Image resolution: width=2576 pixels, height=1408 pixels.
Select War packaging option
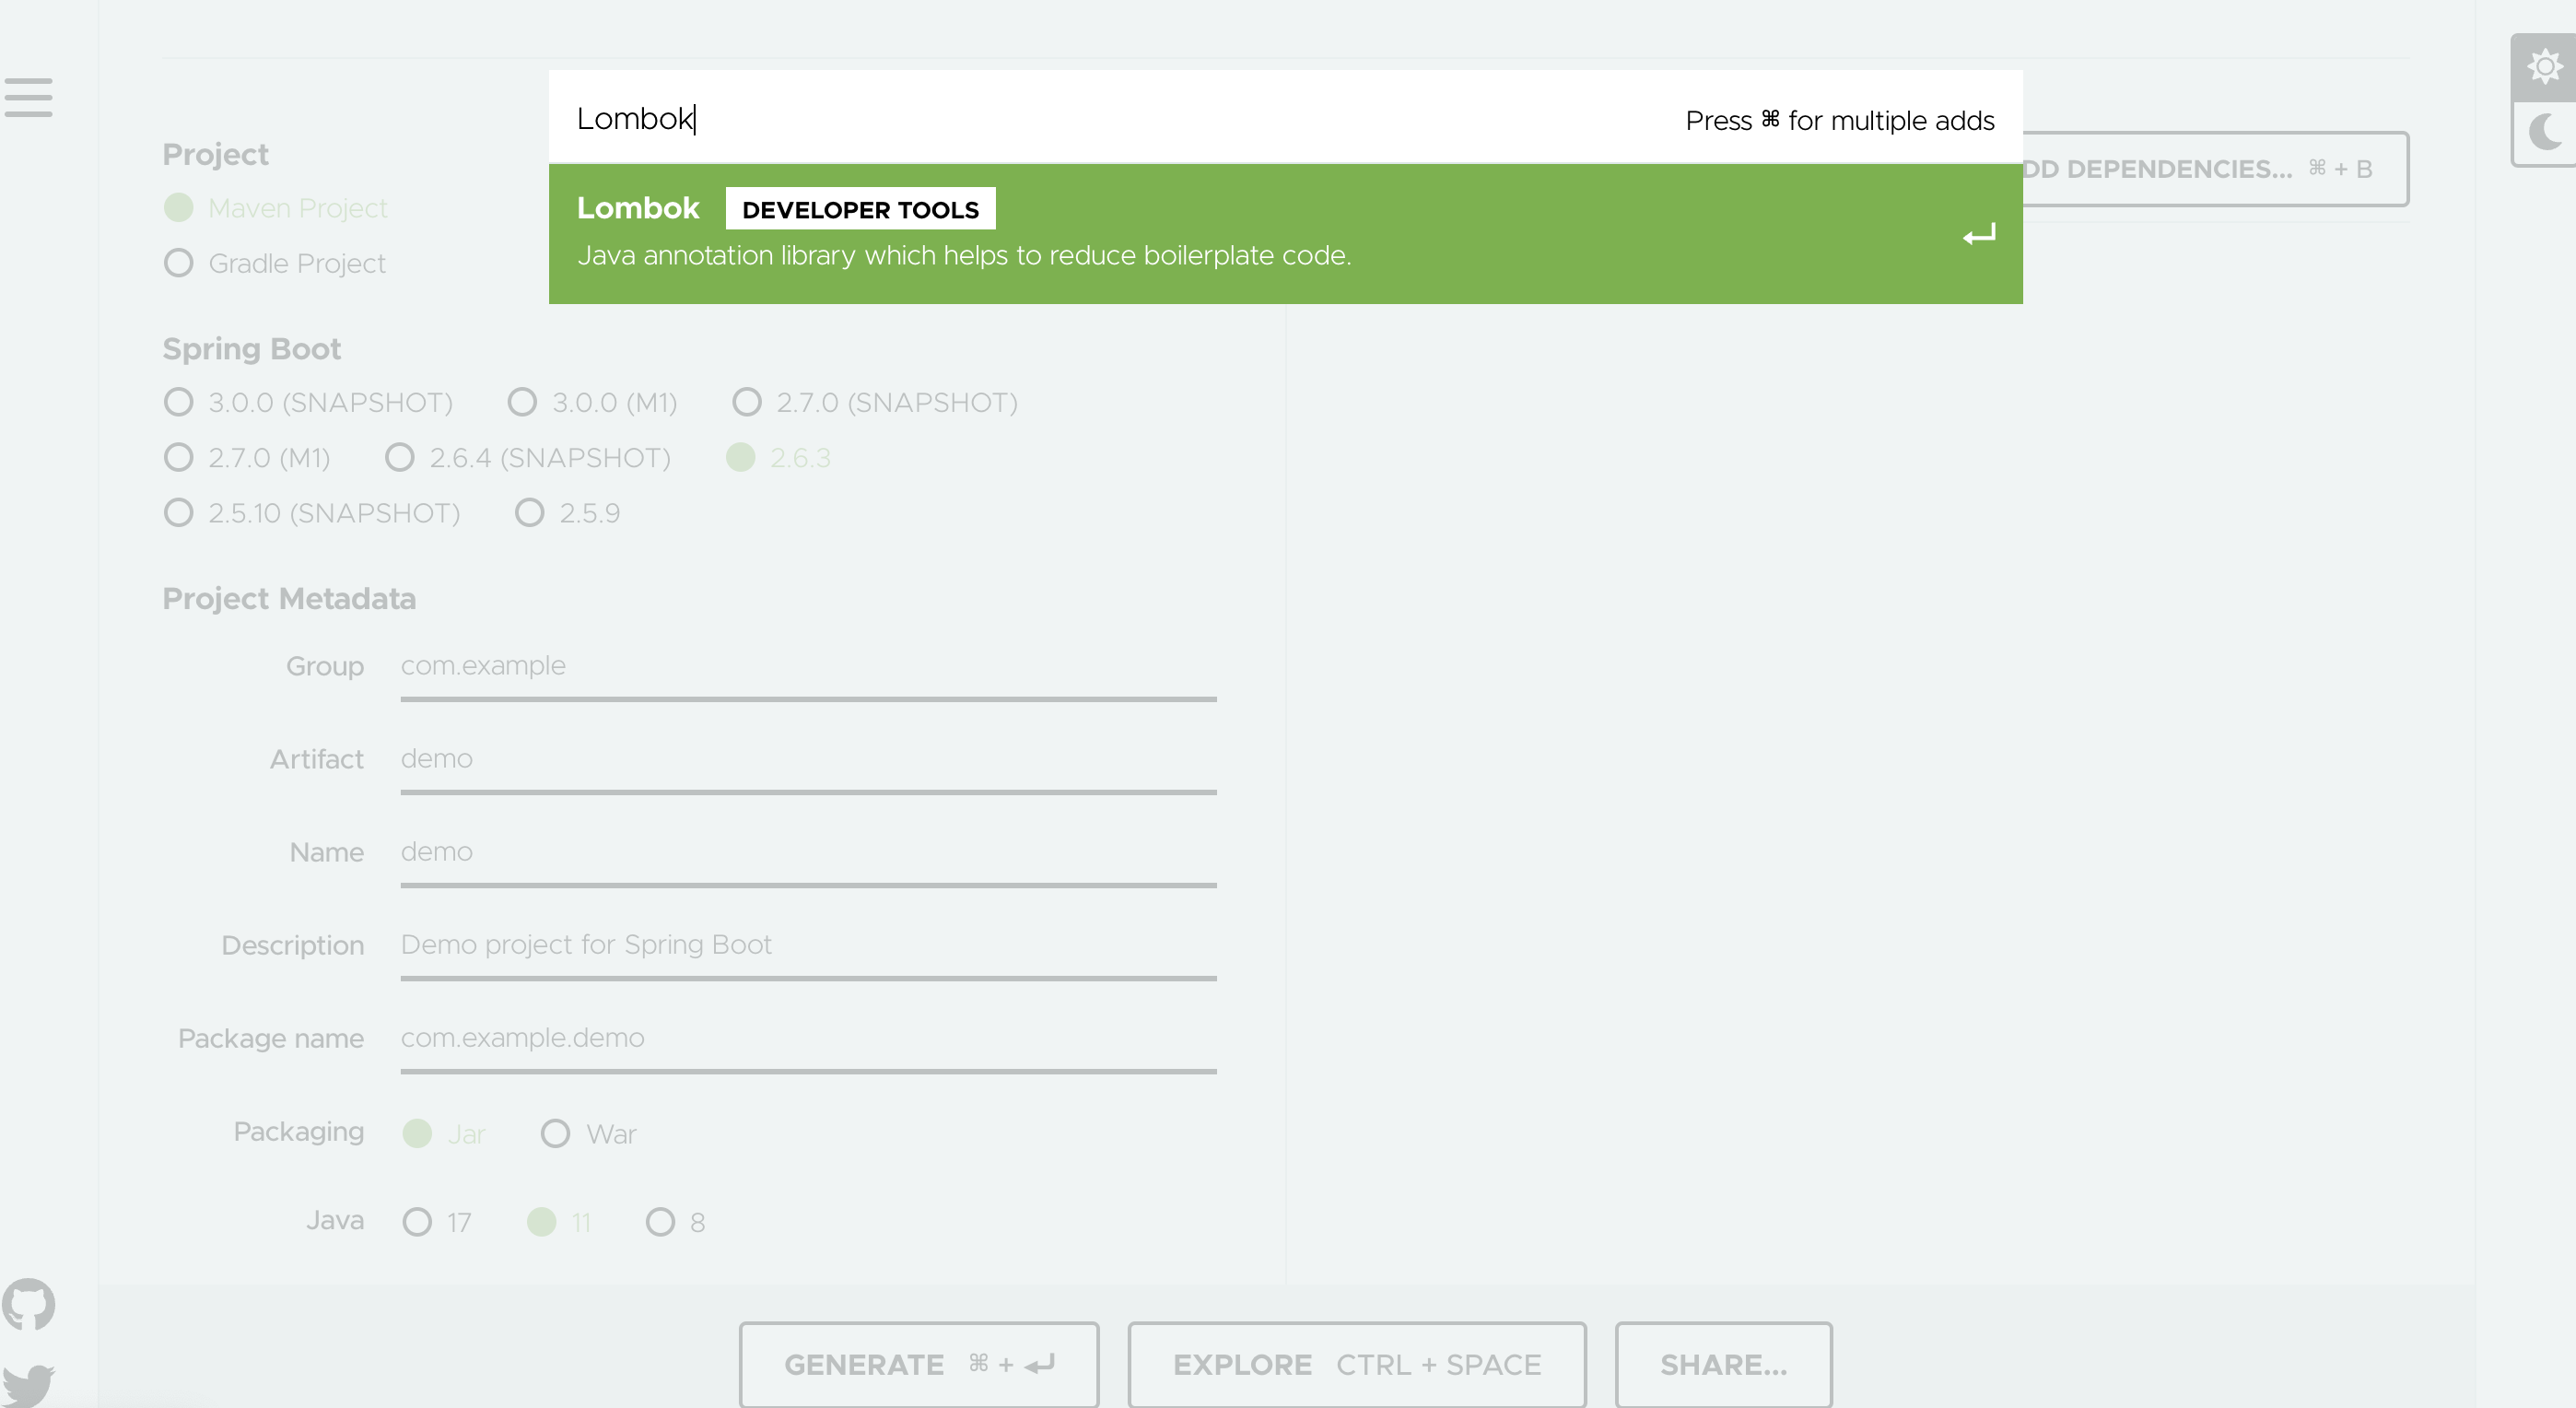pyautogui.click(x=555, y=1133)
